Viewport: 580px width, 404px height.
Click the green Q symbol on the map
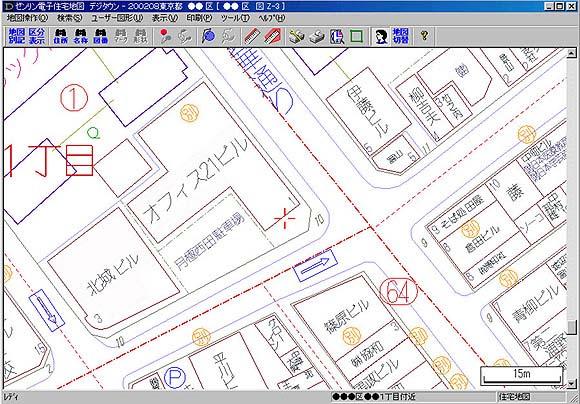(94, 132)
